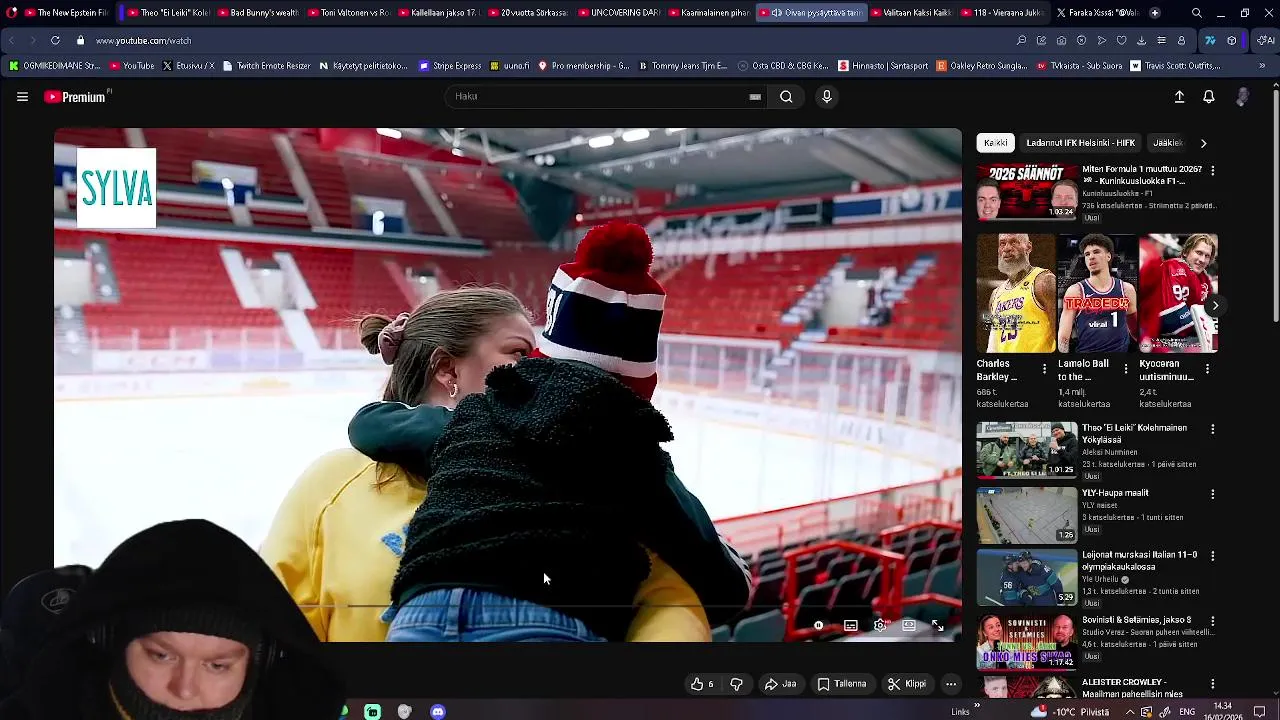This screenshot has height=720, width=1280.
Task: Open the YouTube notifications bell
Action: (x=1209, y=97)
